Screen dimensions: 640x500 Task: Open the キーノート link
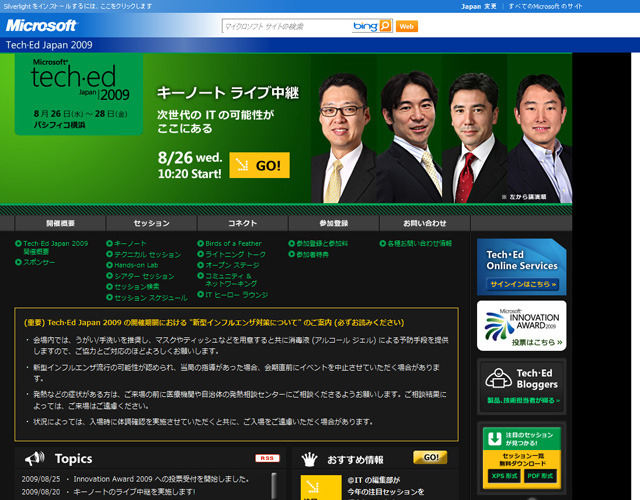130,243
